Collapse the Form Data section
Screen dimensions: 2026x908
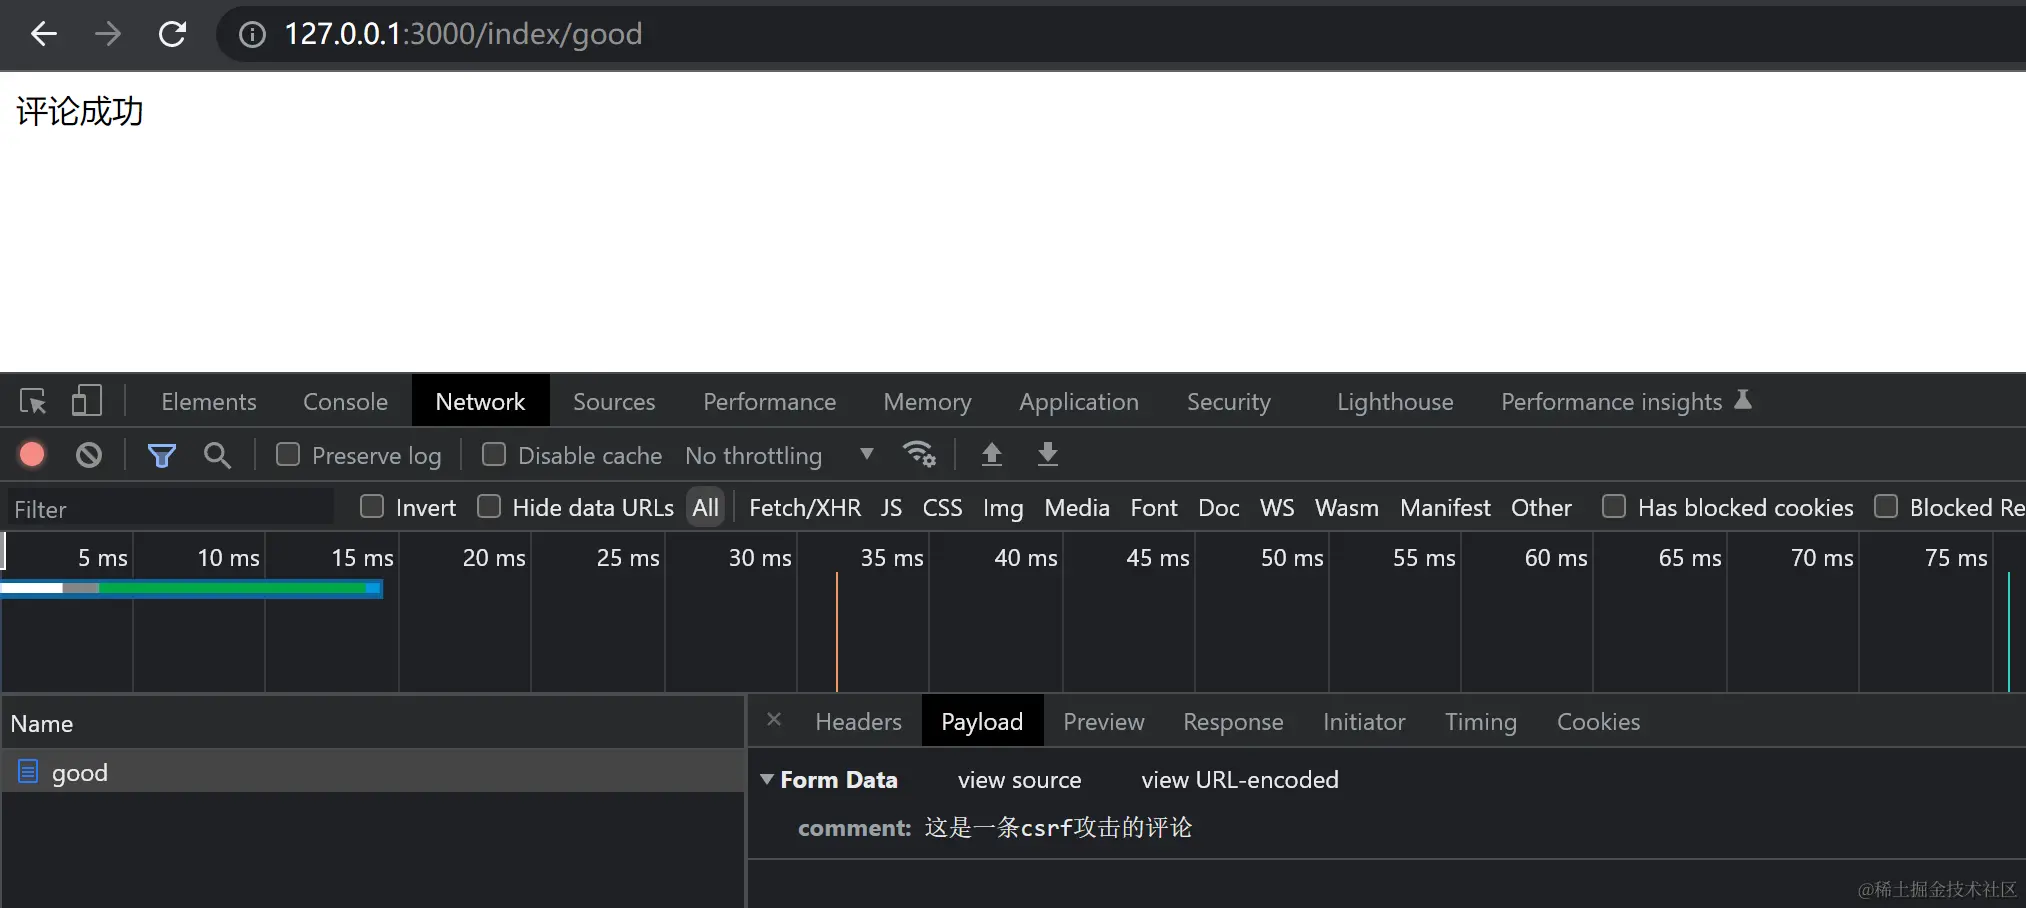pos(767,779)
